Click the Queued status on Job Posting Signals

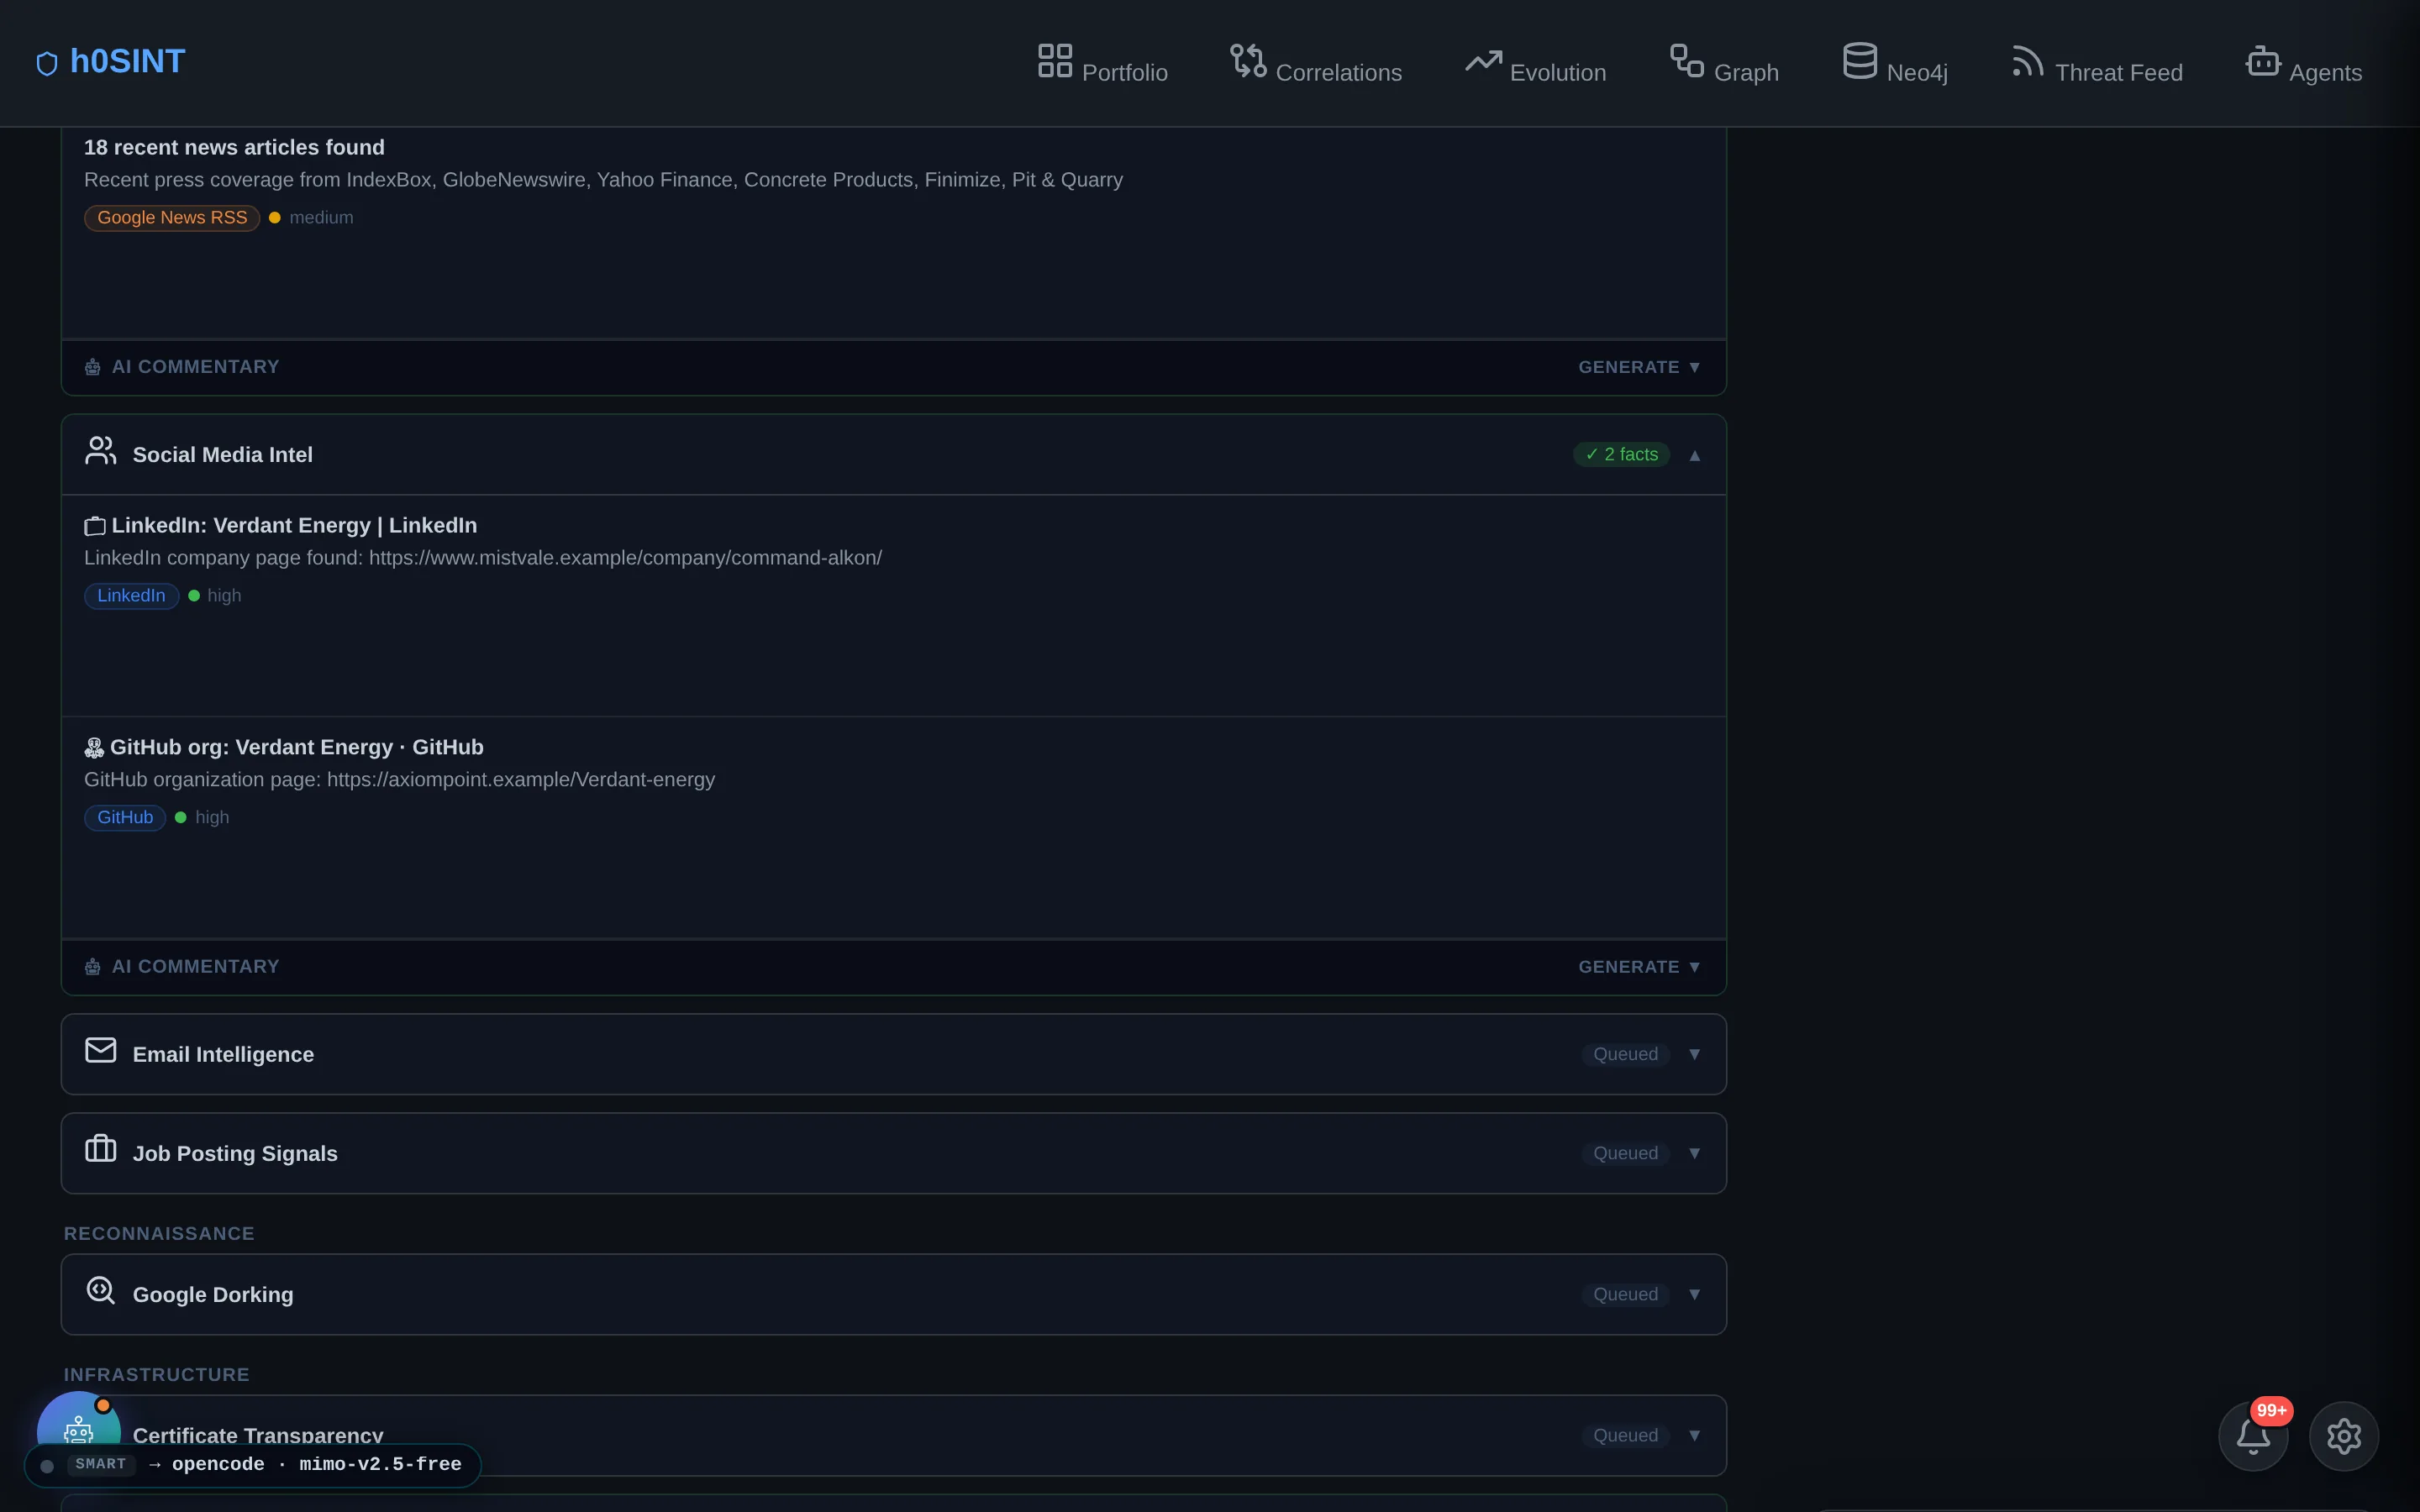(1625, 1153)
